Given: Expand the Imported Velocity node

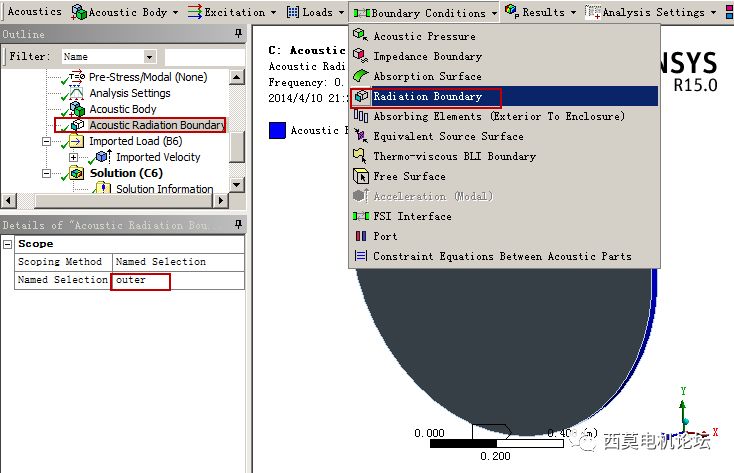Looking at the screenshot, I should (73, 157).
